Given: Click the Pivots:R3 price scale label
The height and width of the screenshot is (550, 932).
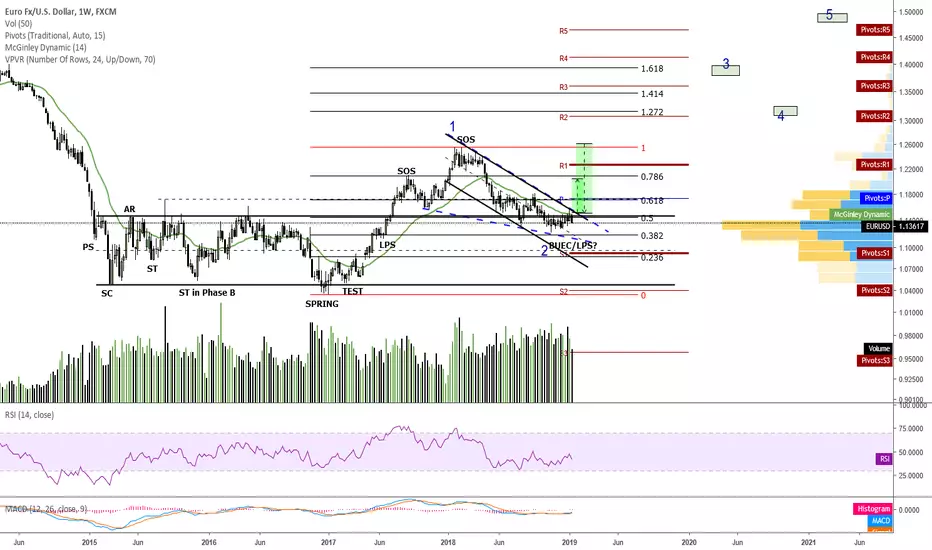Looking at the screenshot, I should (874, 86).
